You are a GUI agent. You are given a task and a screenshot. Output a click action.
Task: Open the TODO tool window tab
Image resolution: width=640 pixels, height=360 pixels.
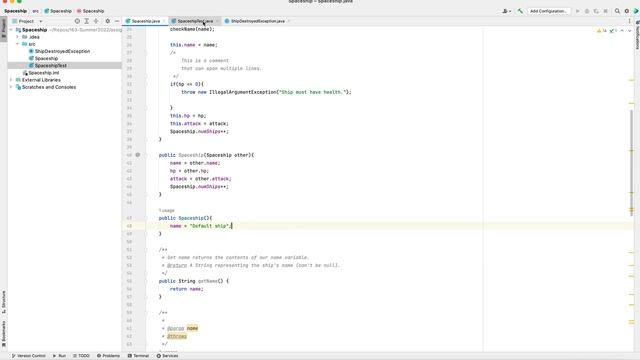click(81, 356)
